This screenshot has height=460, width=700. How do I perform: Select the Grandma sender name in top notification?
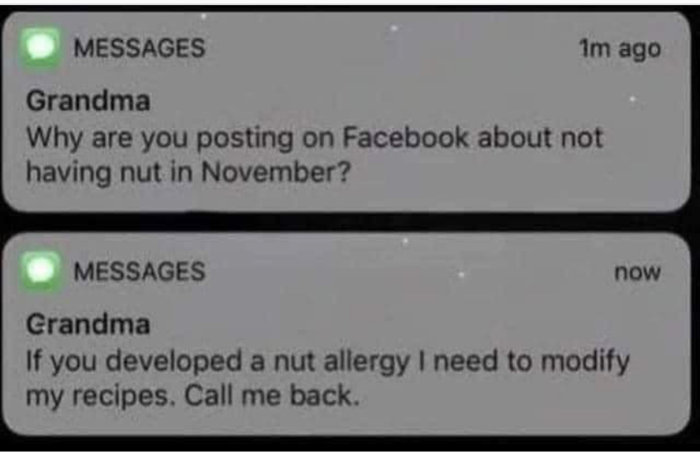pos(88,101)
